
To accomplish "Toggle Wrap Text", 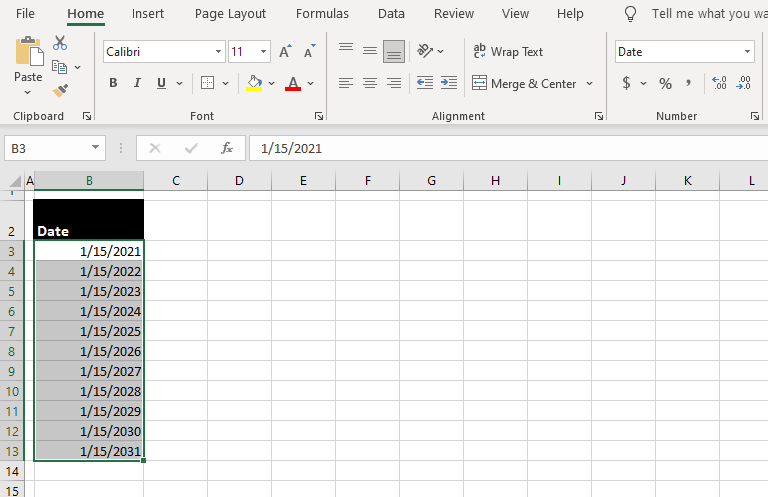I will (x=508, y=51).
